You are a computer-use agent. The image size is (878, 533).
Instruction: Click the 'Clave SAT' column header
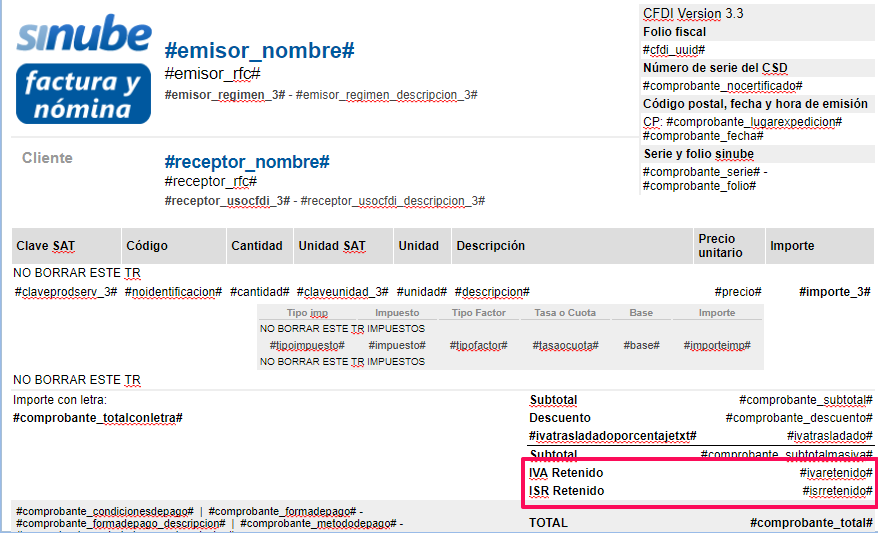(46, 246)
